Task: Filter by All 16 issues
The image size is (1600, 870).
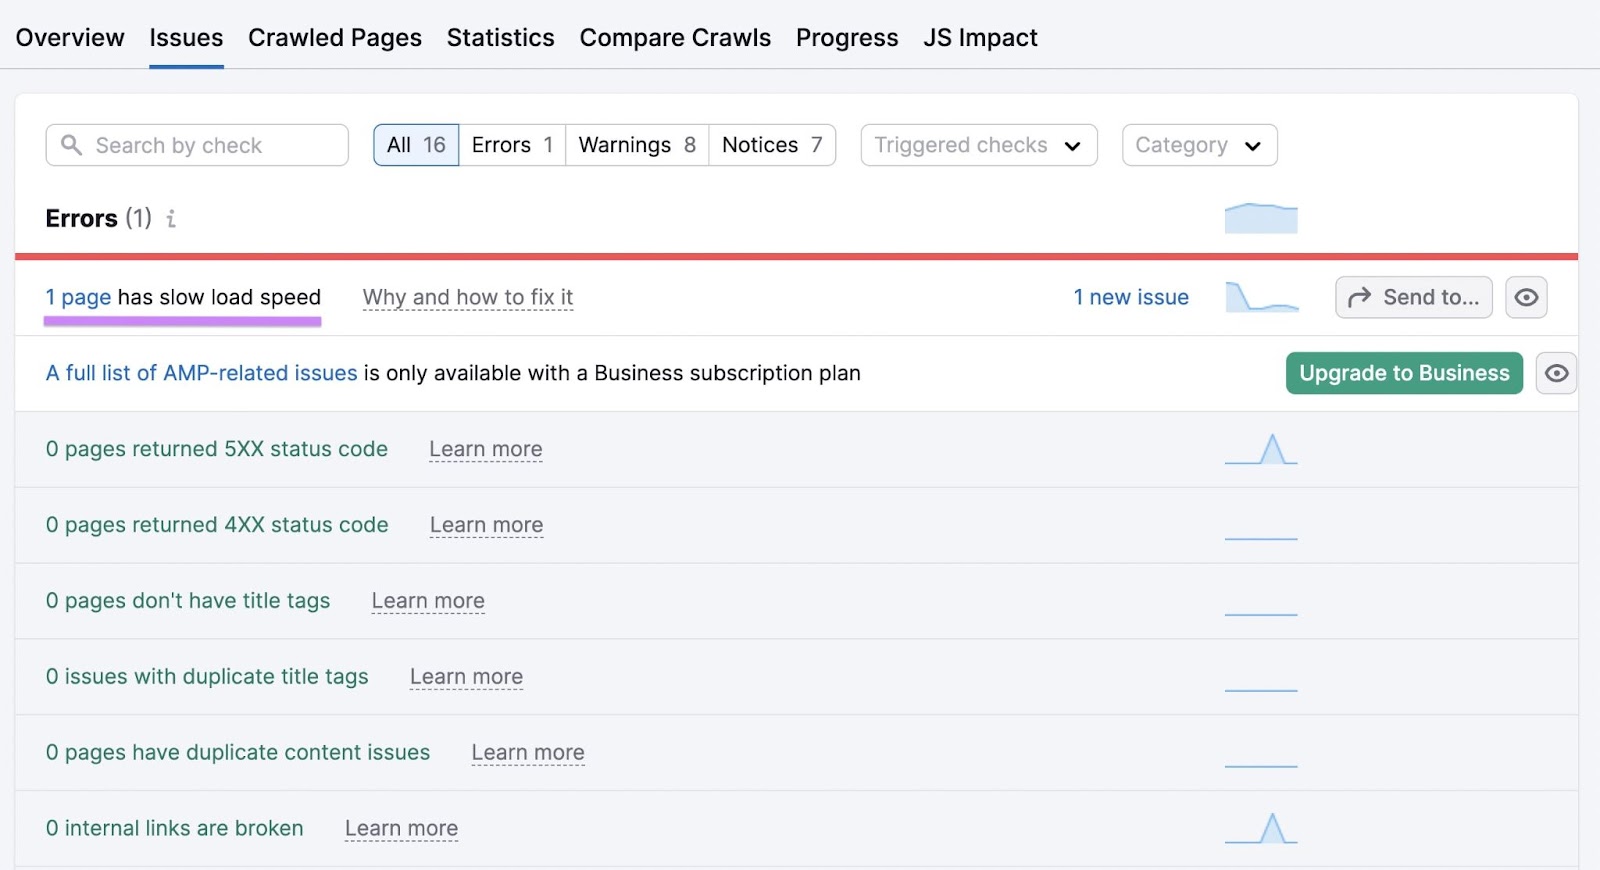Action: (x=416, y=145)
